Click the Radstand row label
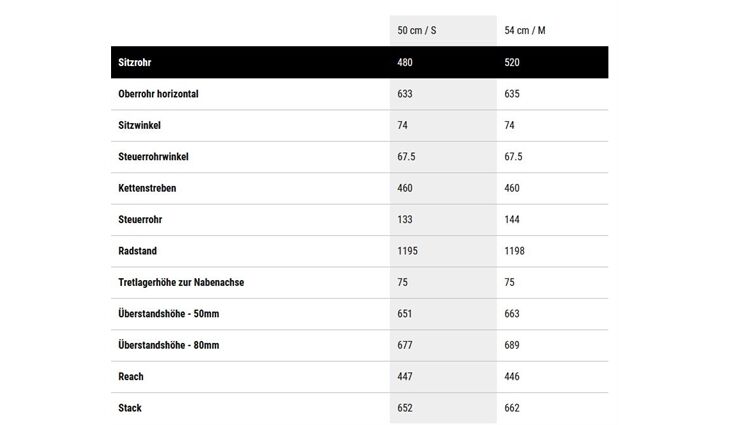 tap(137, 251)
